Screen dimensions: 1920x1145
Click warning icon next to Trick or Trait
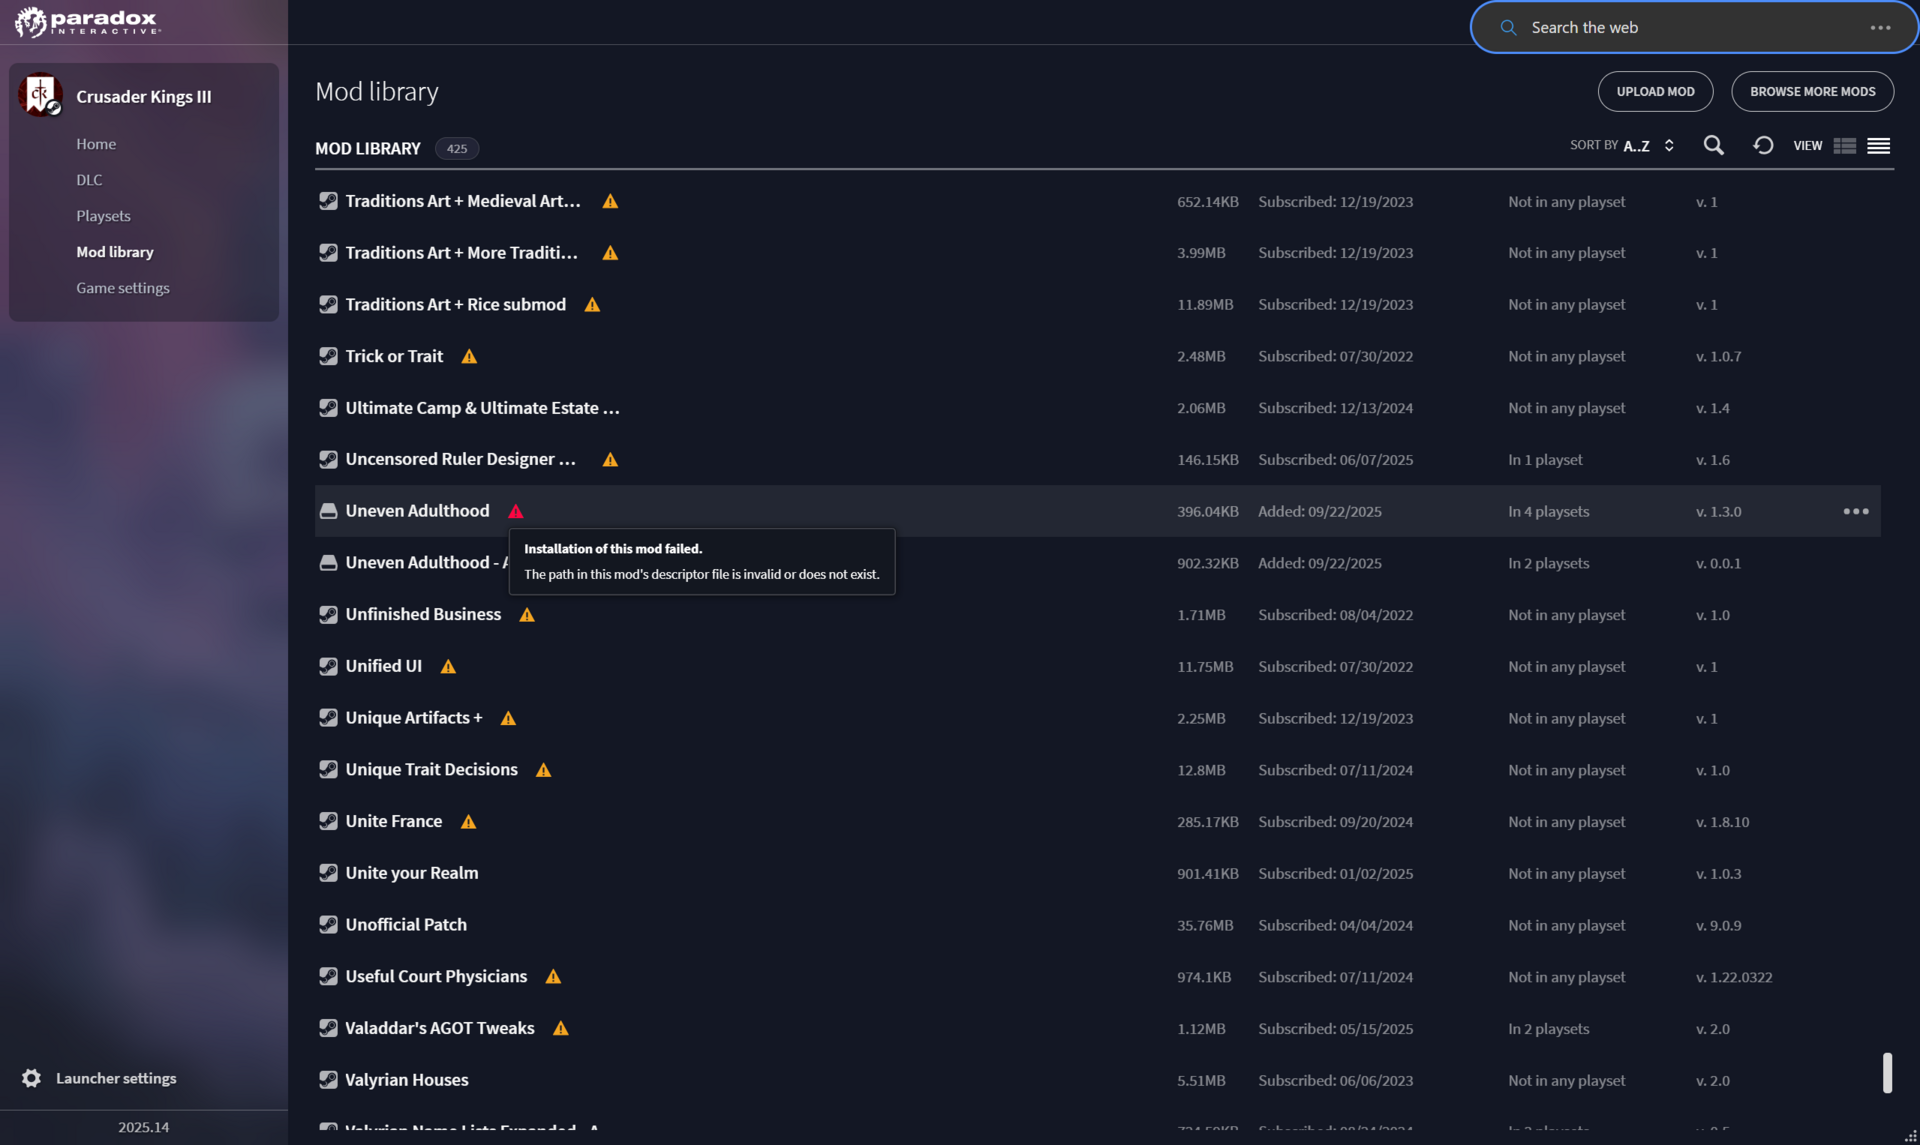click(469, 357)
